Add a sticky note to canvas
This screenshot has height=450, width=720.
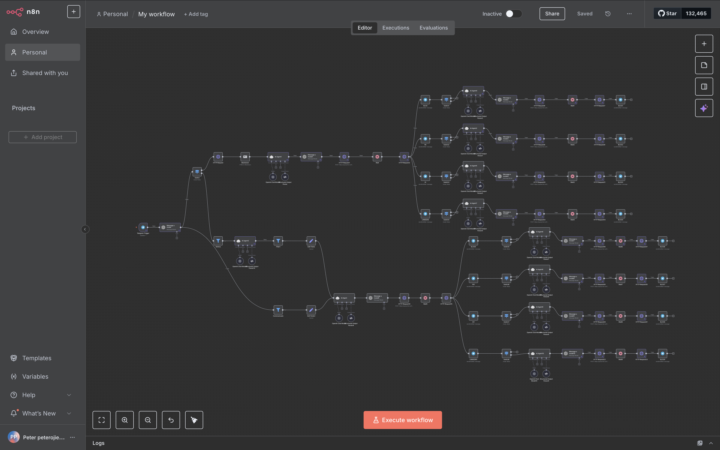coord(704,65)
